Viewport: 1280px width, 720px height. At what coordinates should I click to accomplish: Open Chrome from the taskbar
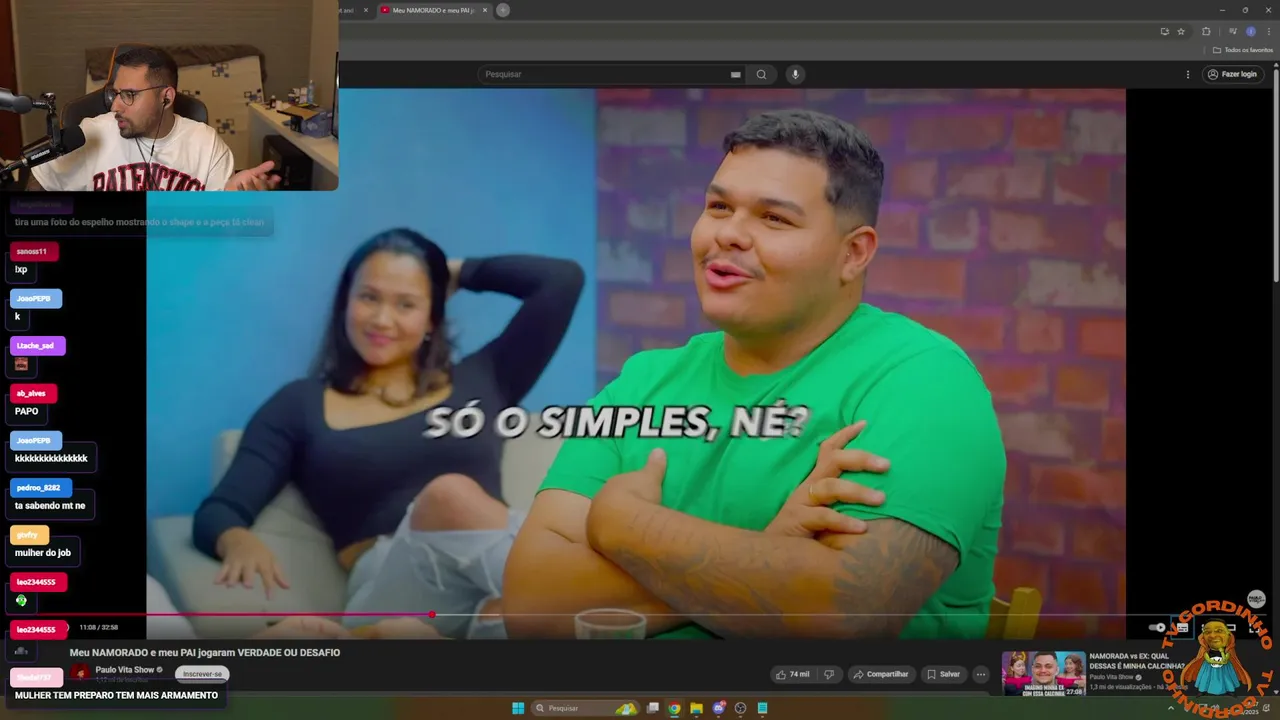[x=675, y=708]
